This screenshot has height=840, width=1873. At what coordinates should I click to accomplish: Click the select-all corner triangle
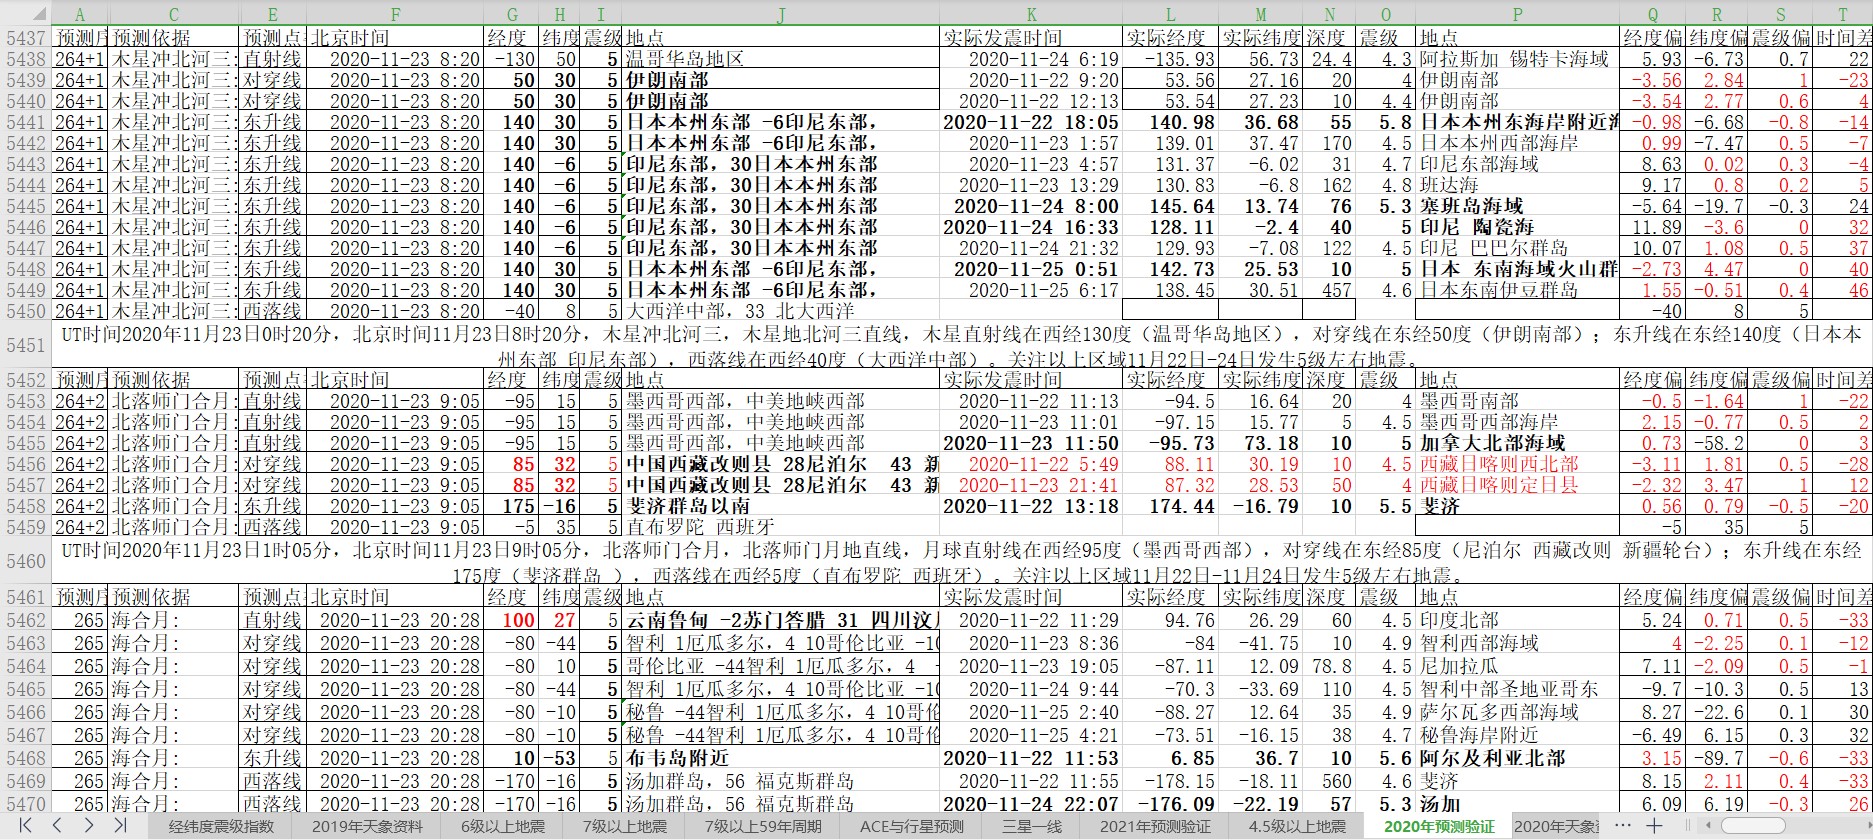(x=26, y=14)
